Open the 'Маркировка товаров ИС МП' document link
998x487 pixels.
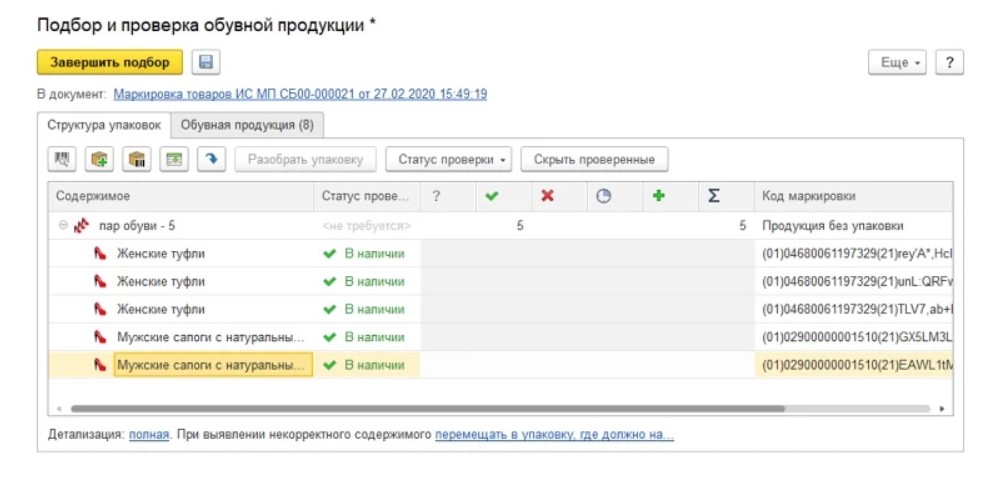coord(300,94)
